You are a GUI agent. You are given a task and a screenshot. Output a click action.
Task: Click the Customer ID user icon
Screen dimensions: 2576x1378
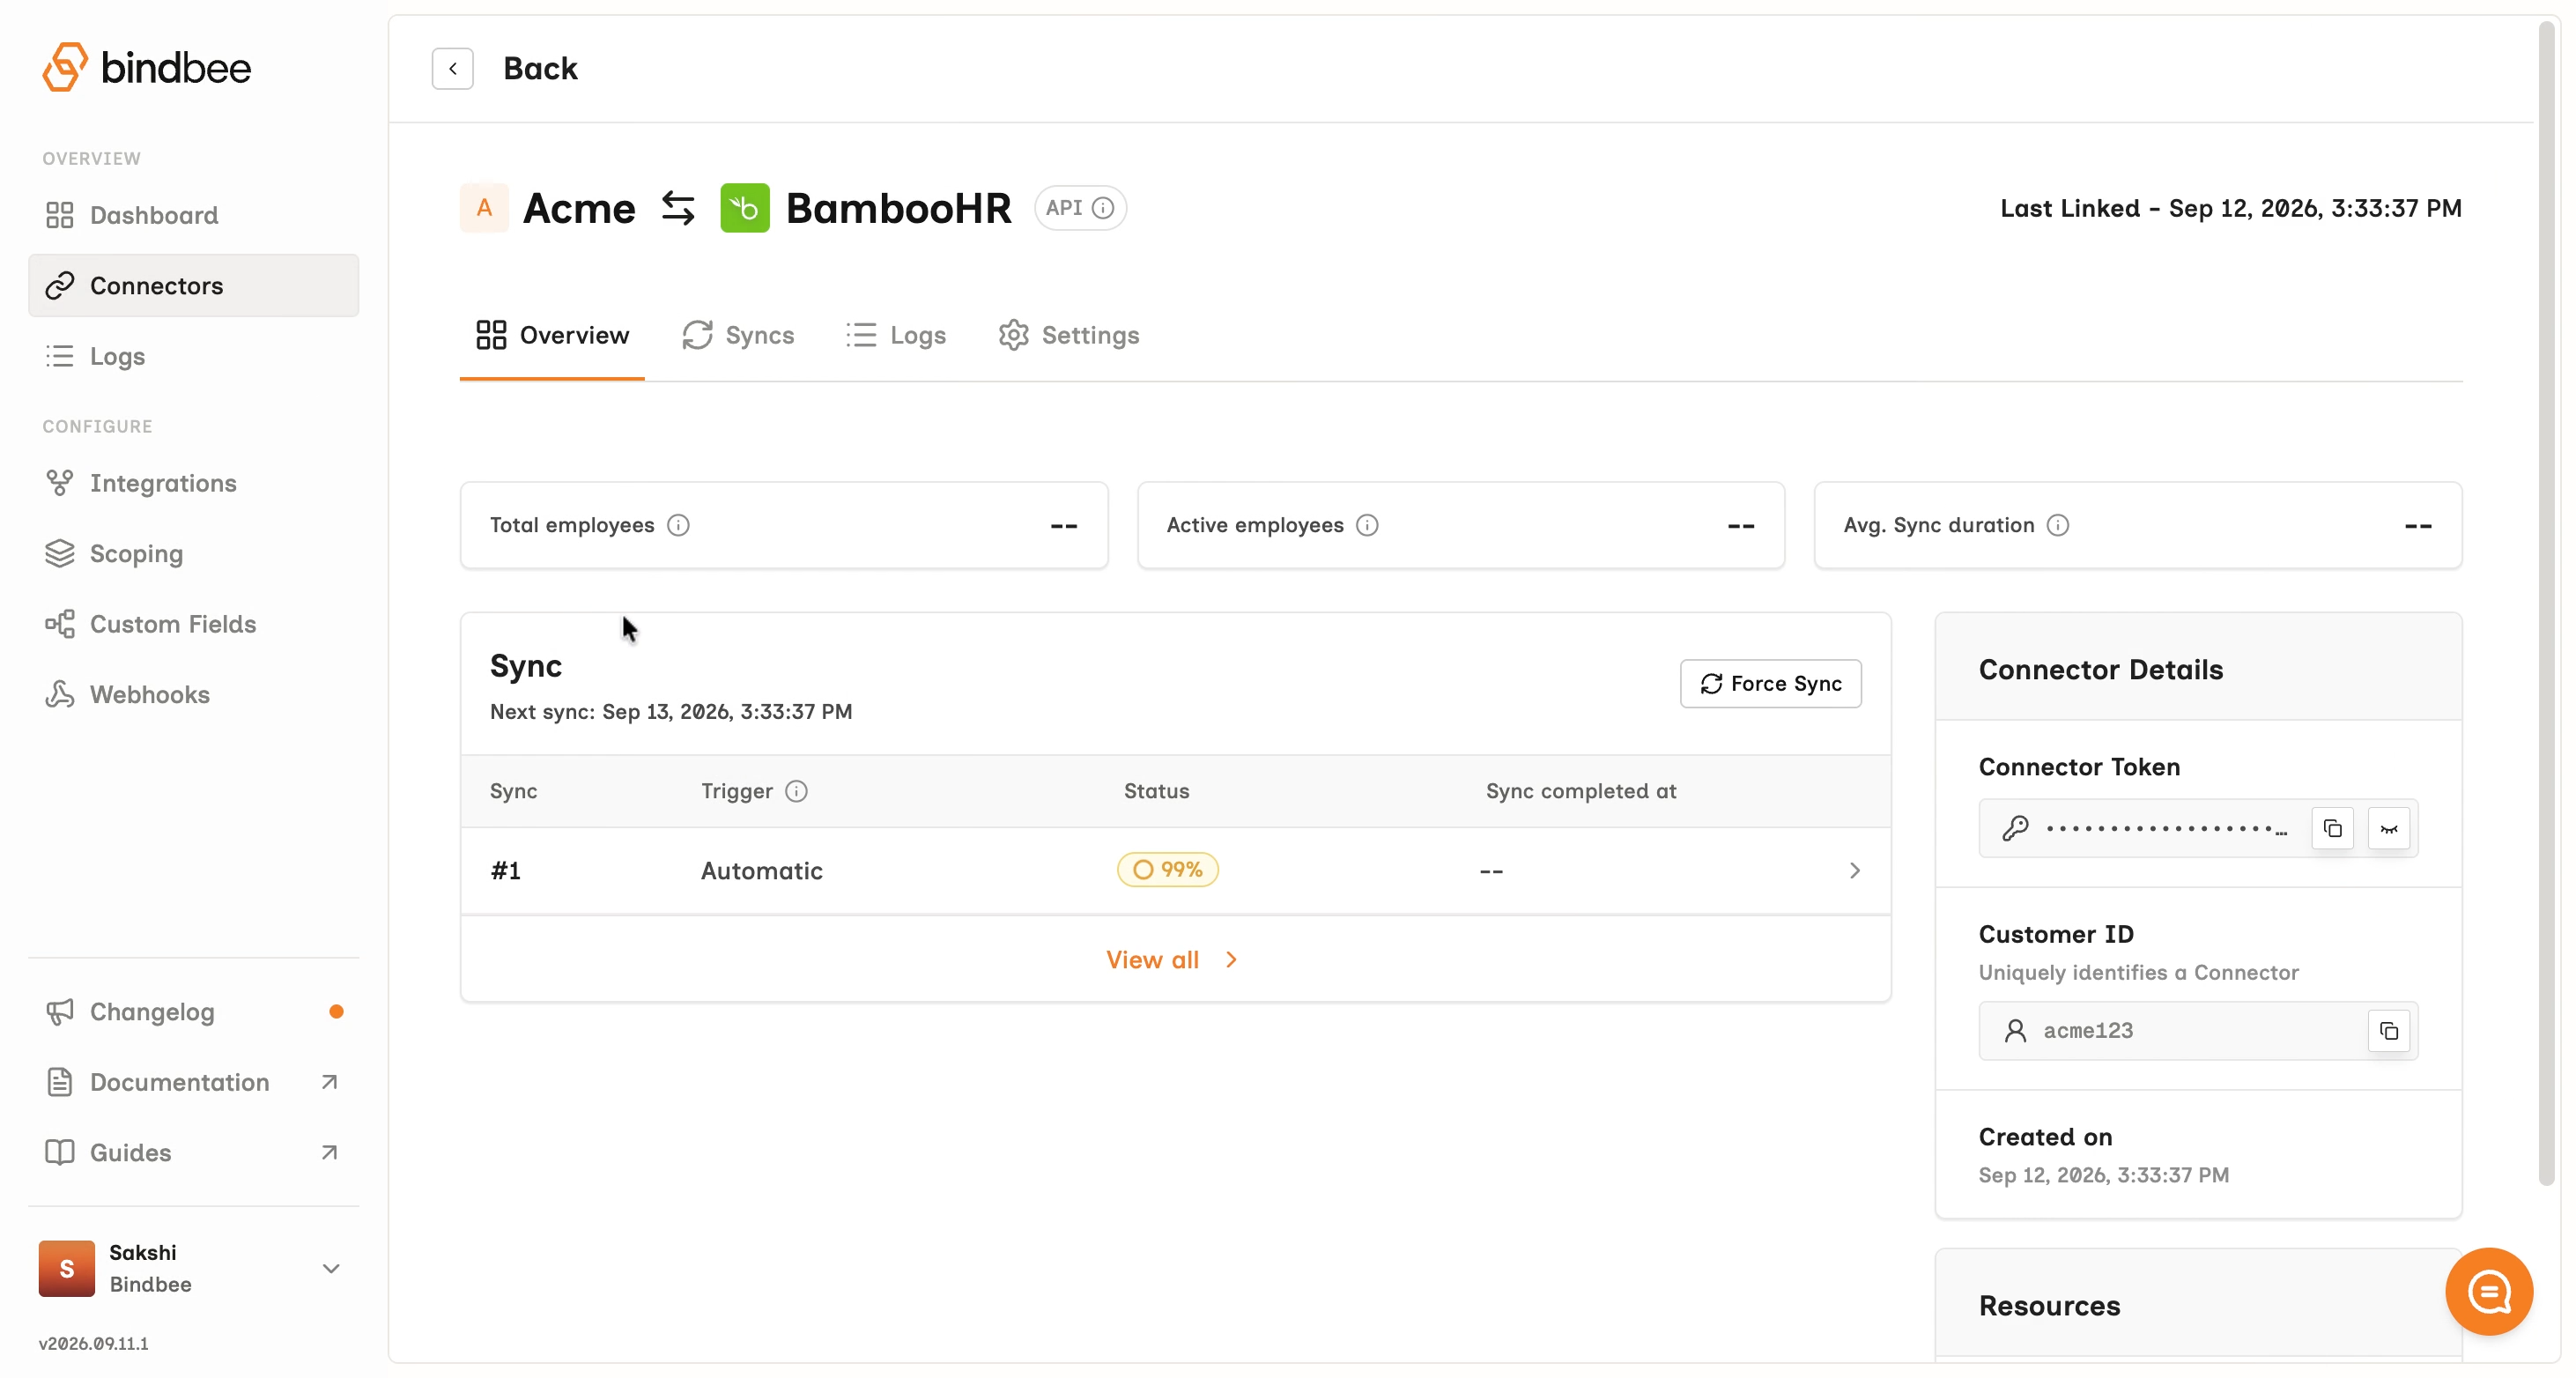point(2015,1031)
